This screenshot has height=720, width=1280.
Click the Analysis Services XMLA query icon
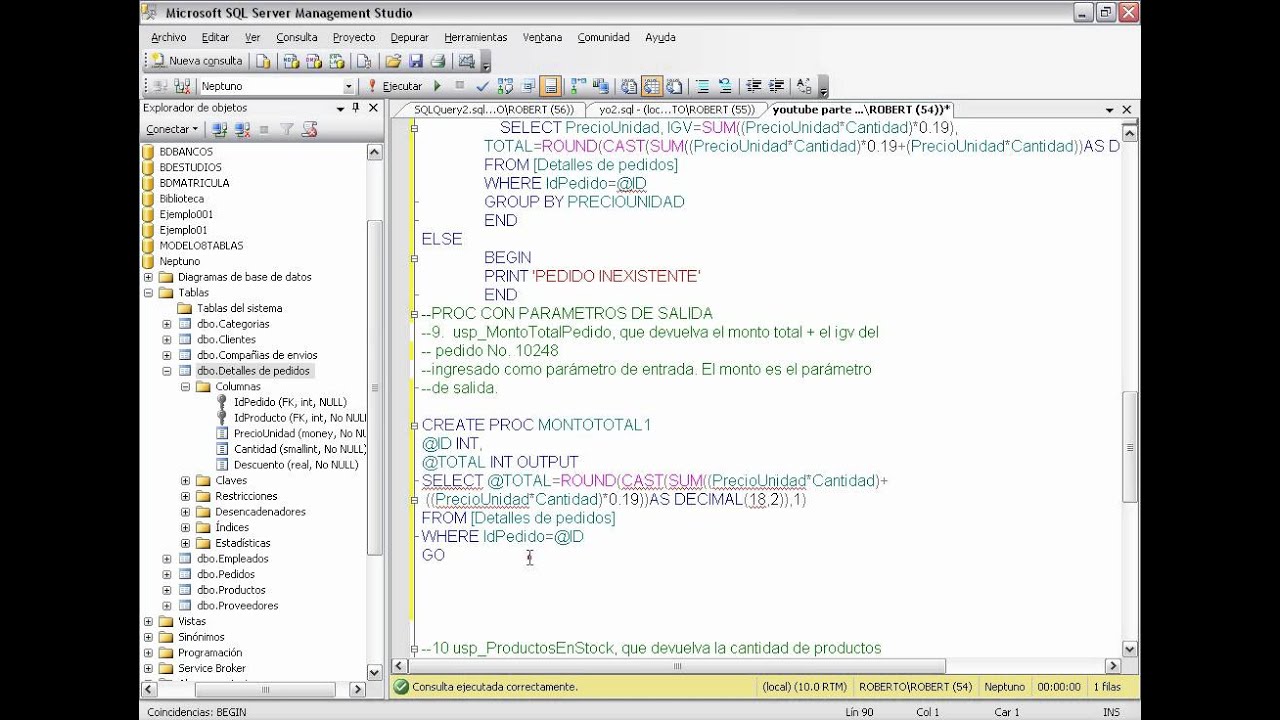point(337,61)
